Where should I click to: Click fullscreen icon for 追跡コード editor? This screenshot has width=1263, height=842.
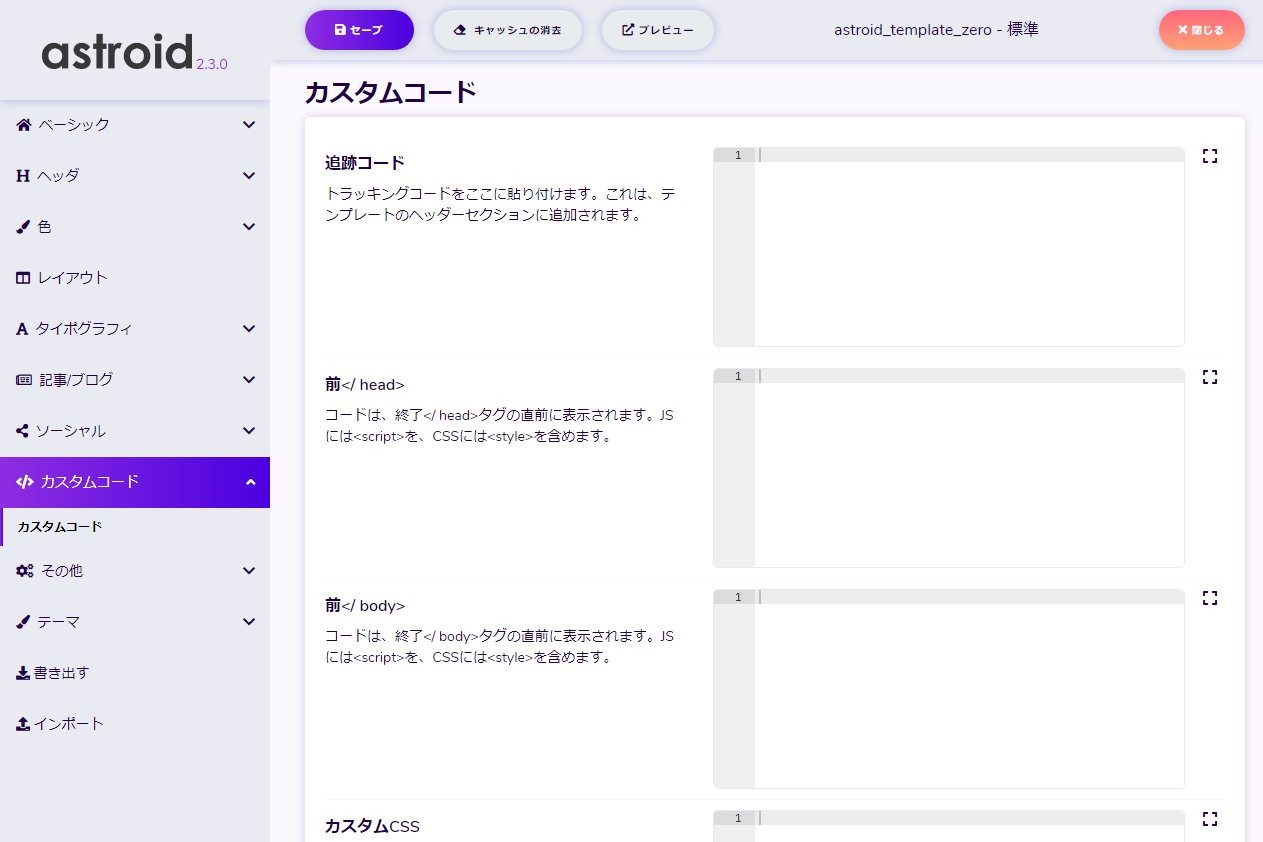(x=1210, y=156)
